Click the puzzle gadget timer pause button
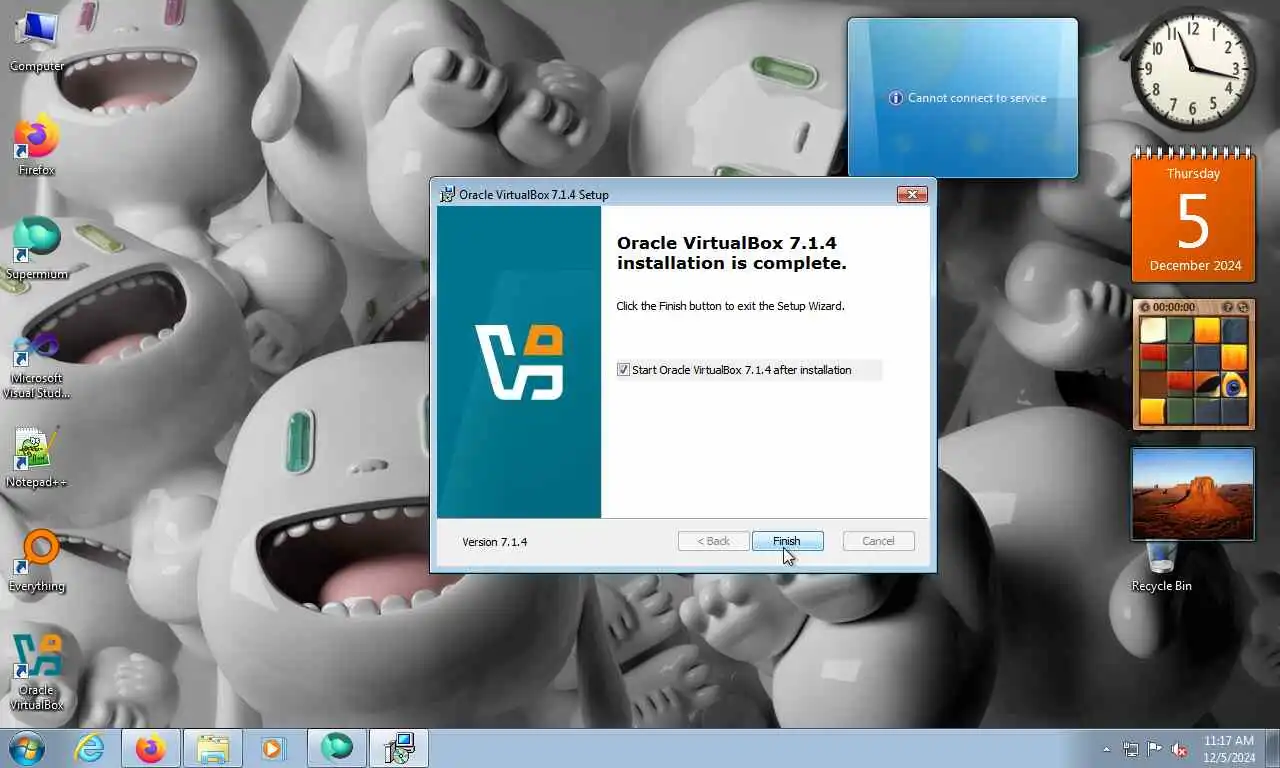Image resolution: width=1280 pixels, height=768 pixels. (x=1145, y=307)
